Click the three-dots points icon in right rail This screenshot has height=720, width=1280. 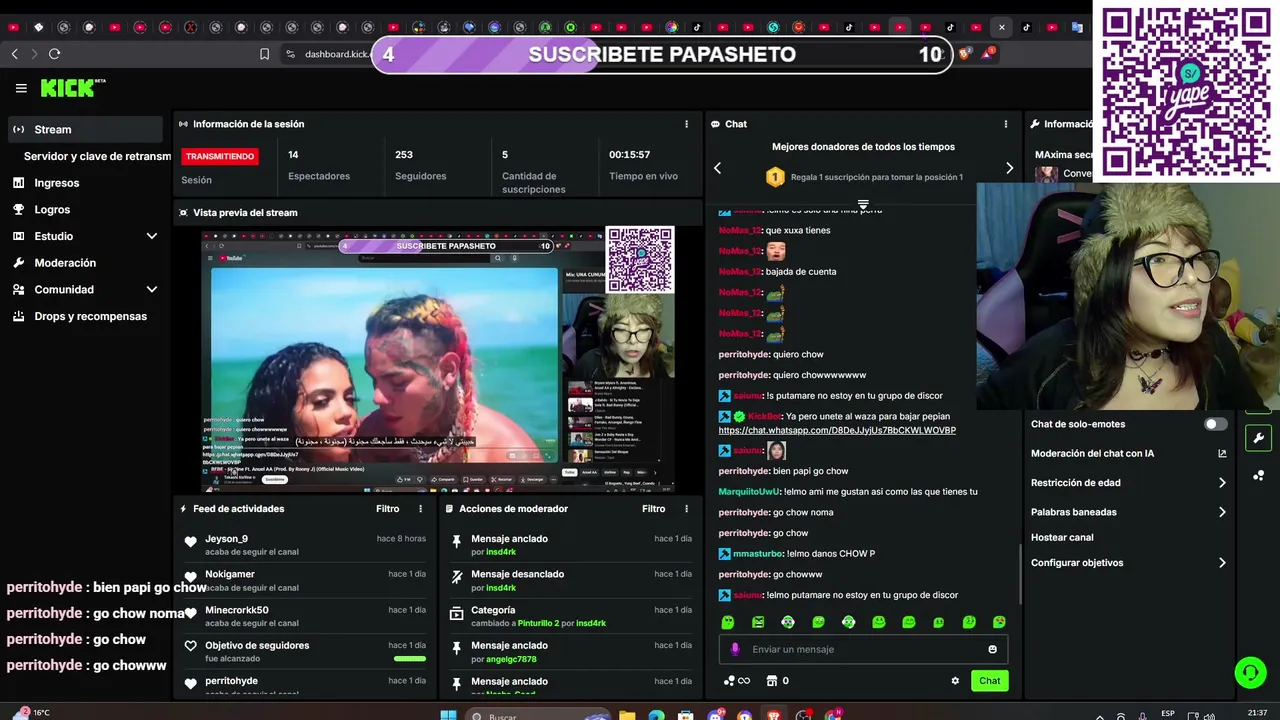[x=1259, y=475]
